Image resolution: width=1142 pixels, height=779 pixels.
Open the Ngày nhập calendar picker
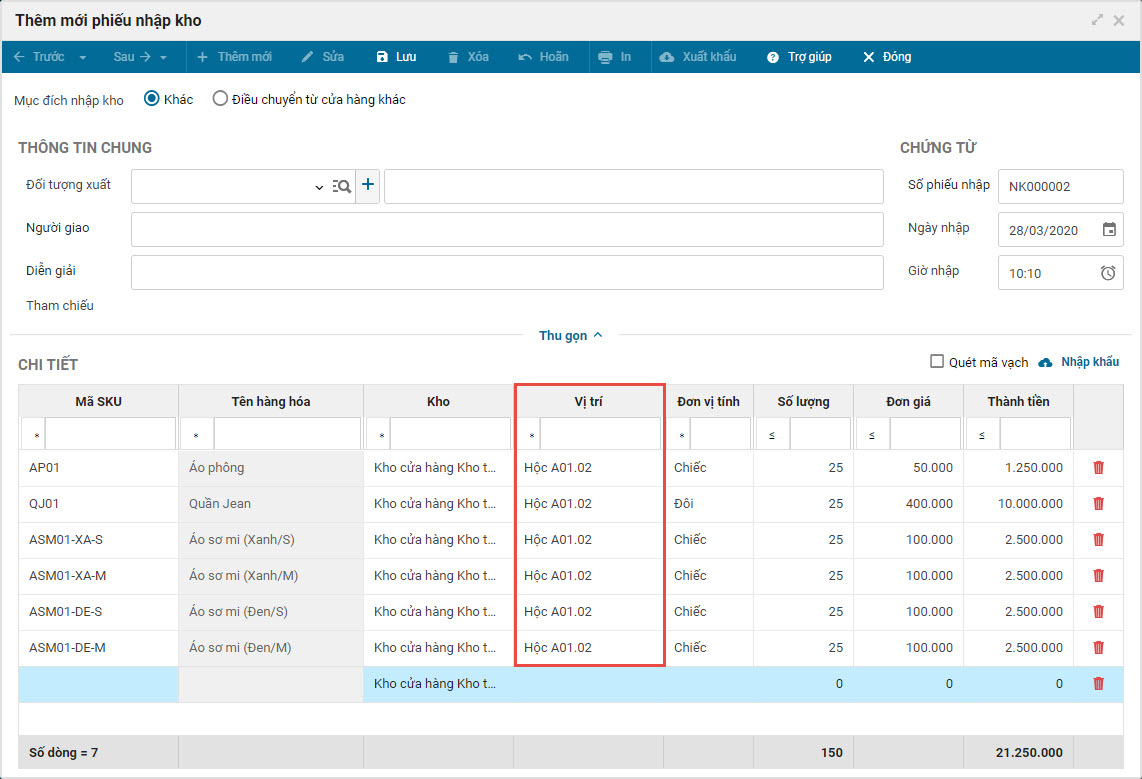tap(1109, 229)
